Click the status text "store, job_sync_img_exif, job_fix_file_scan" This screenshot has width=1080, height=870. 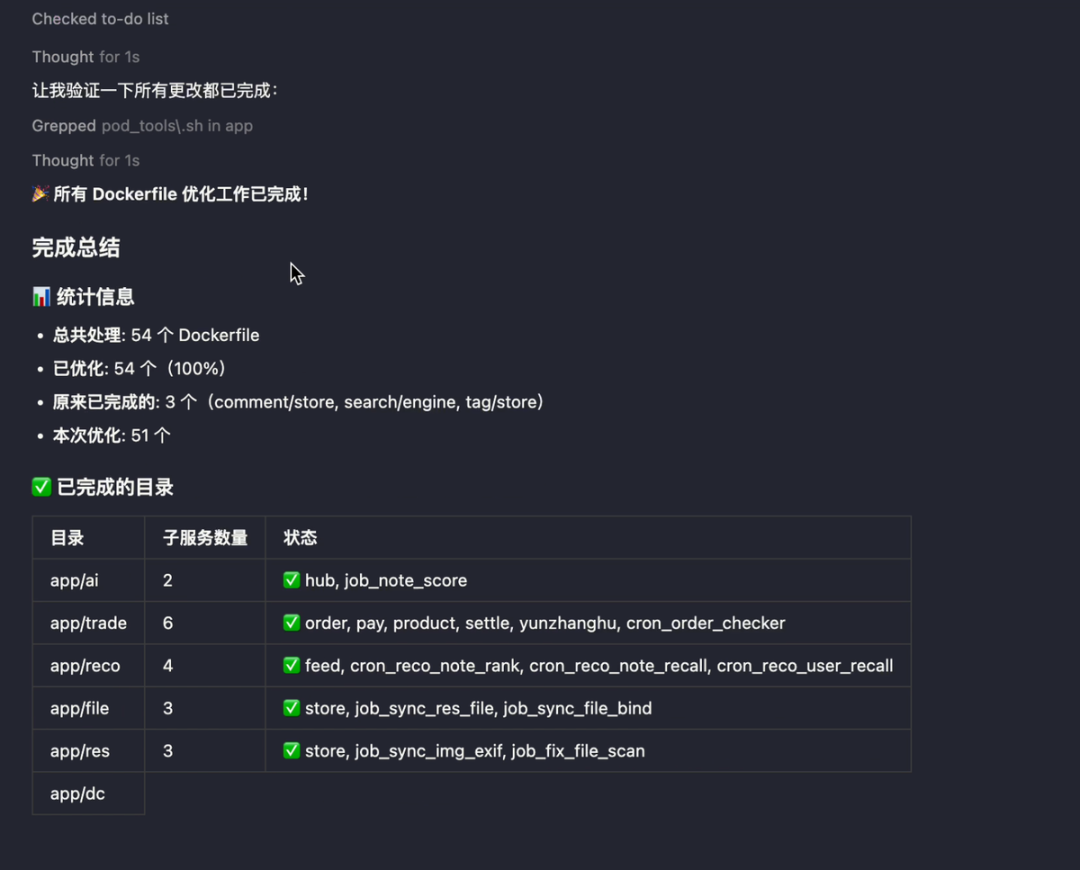pyautogui.click(x=475, y=752)
